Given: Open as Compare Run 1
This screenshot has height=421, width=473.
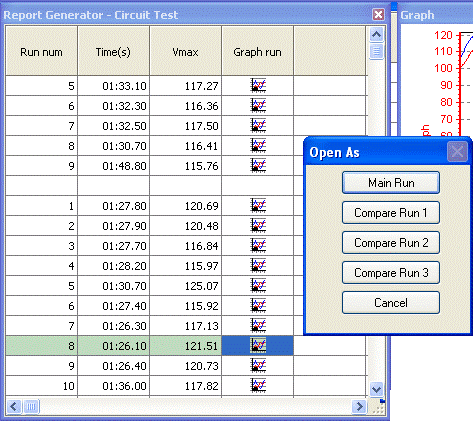Looking at the screenshot, I should pyautogui.click(x=391, y=213).
